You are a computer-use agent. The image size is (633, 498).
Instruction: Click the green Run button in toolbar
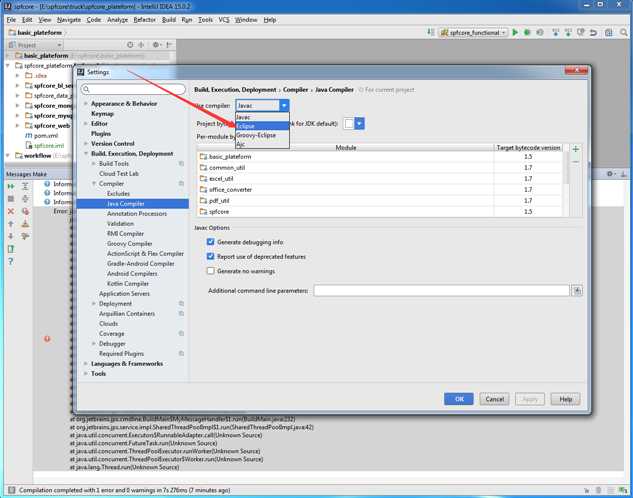(515, 32)
